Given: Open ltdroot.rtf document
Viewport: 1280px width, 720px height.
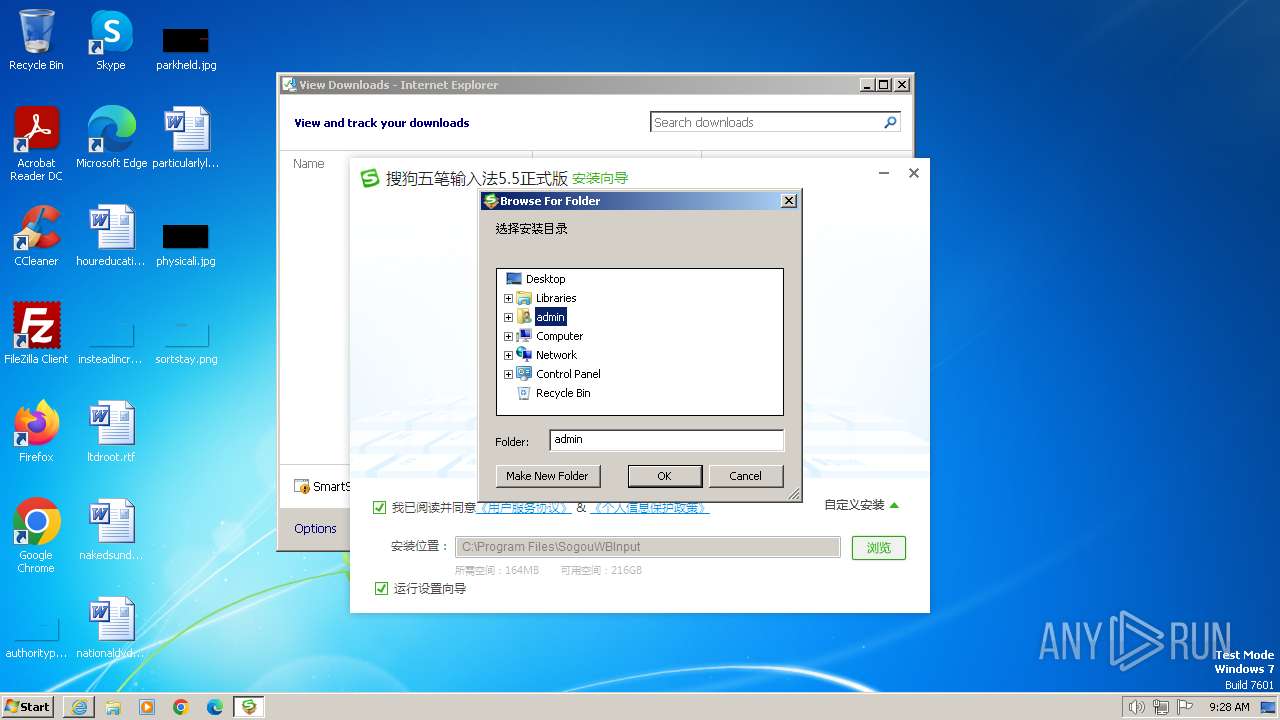Looking at the screenshot, I should click(111, 432).
